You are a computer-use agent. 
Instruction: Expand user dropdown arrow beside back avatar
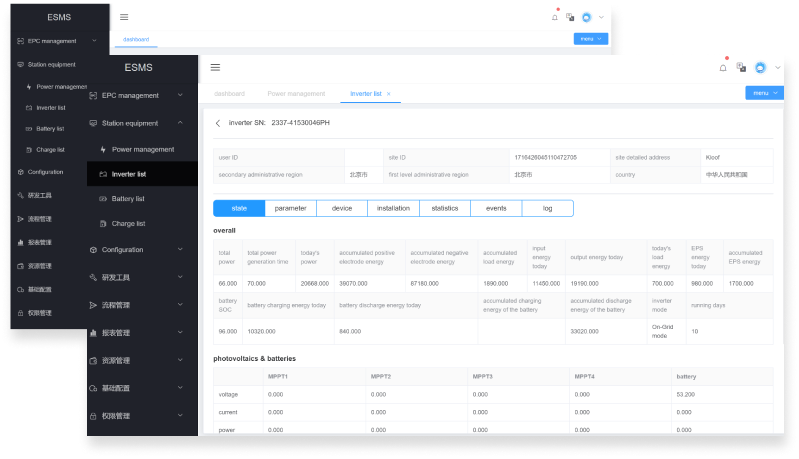601,17
